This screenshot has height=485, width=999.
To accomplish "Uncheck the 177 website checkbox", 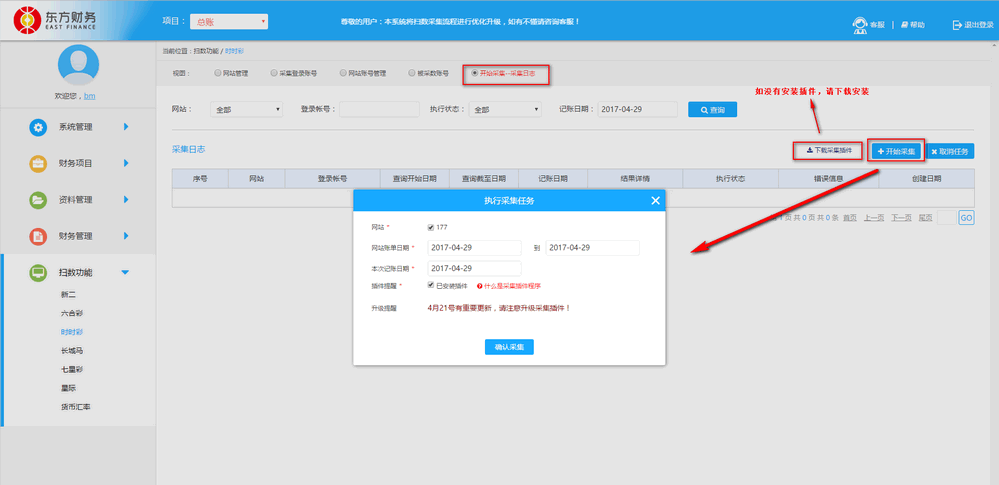I will (x=431, y=227).
